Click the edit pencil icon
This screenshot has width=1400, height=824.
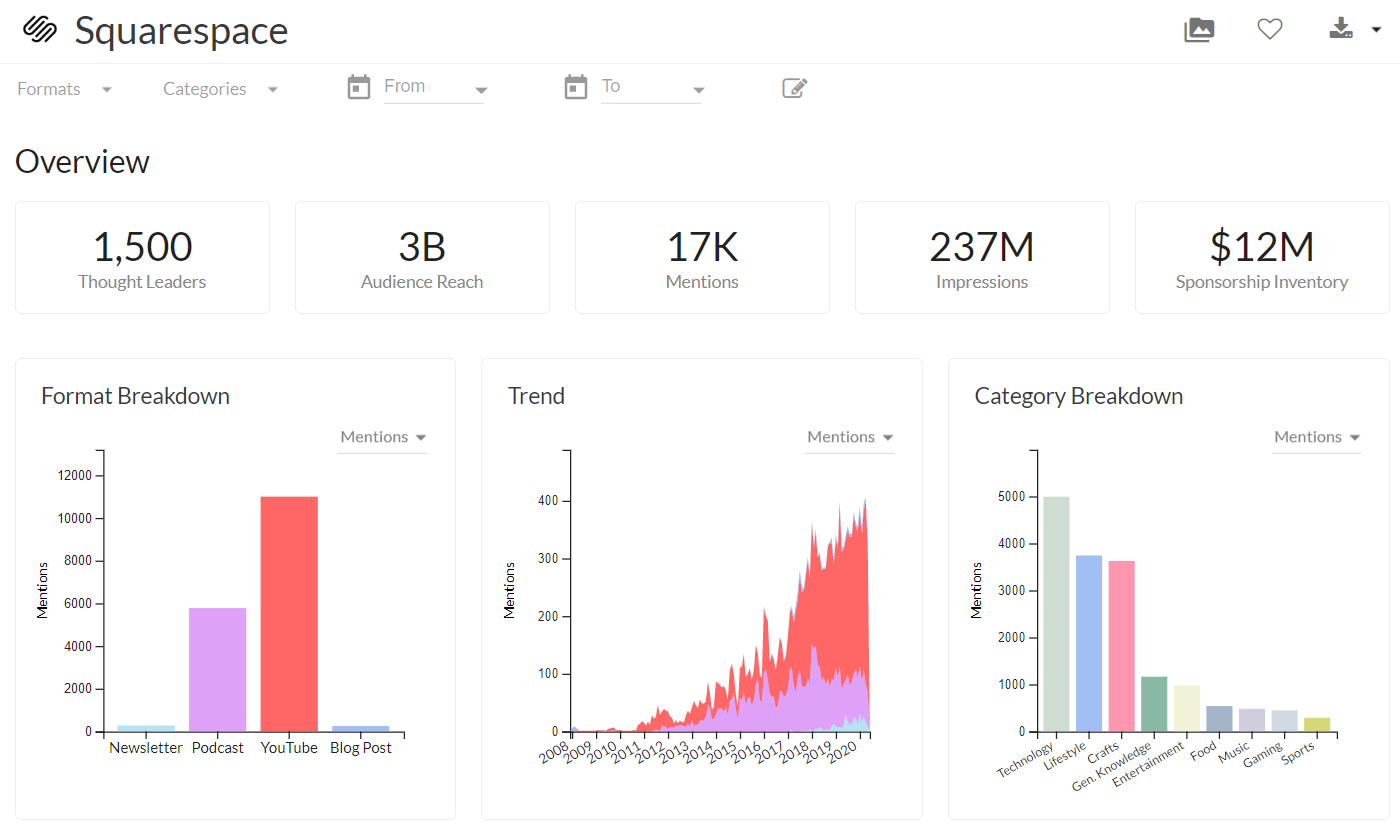794,88
